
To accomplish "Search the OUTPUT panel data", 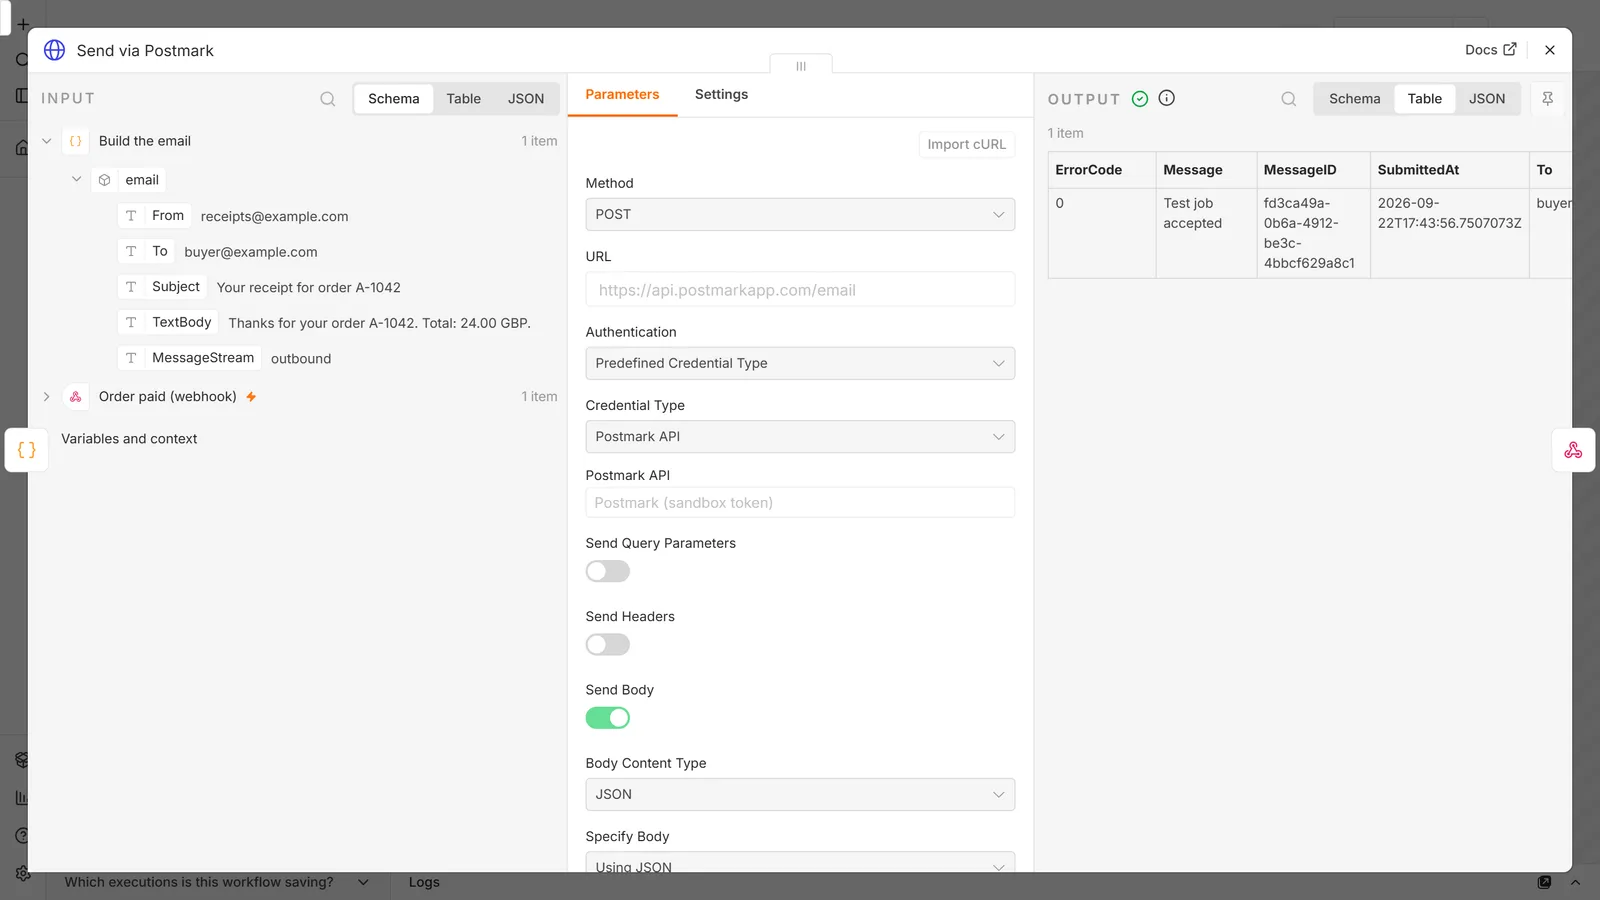I will pyautogui.click(x=1288, y=99).
